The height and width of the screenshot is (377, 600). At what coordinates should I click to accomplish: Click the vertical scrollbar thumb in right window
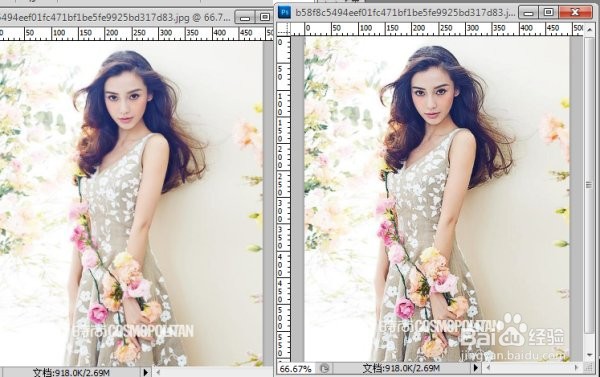589,185
